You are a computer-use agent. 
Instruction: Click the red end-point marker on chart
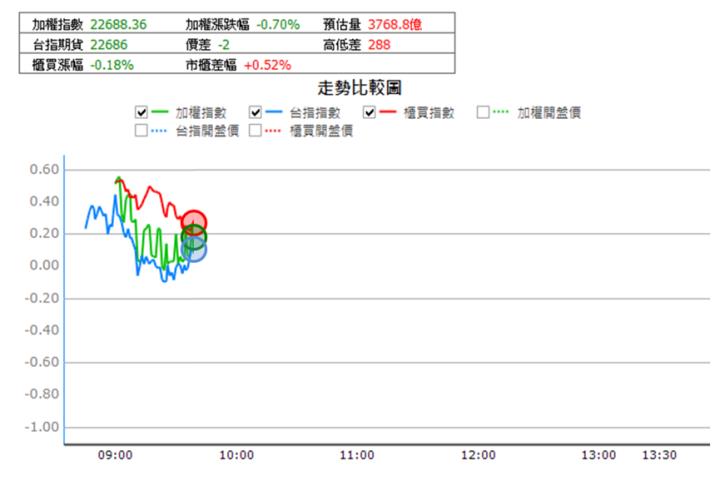point(194,222)
